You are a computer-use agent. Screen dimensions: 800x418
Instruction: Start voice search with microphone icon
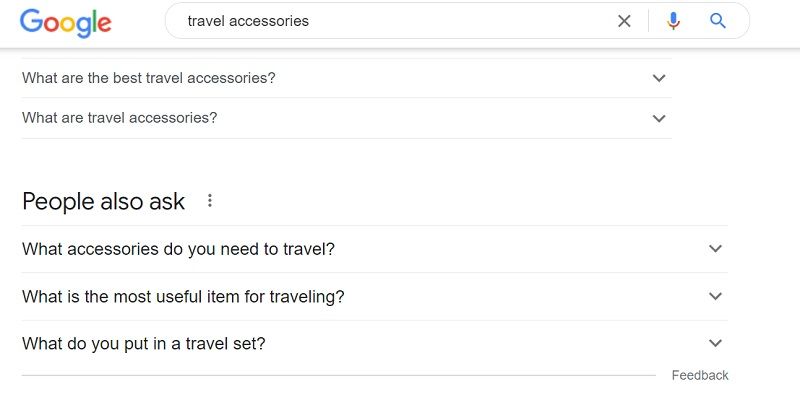pos(673,21)
